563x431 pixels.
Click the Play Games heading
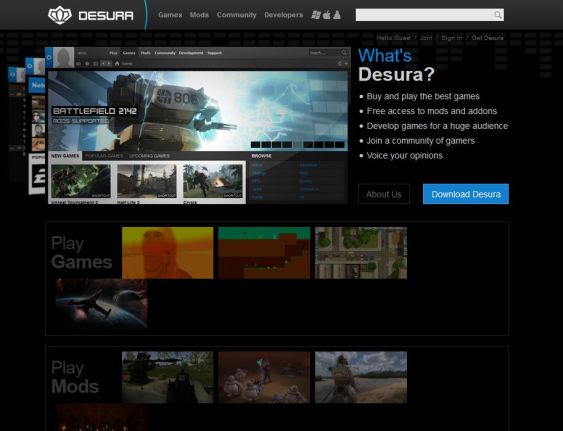(82, 252)
